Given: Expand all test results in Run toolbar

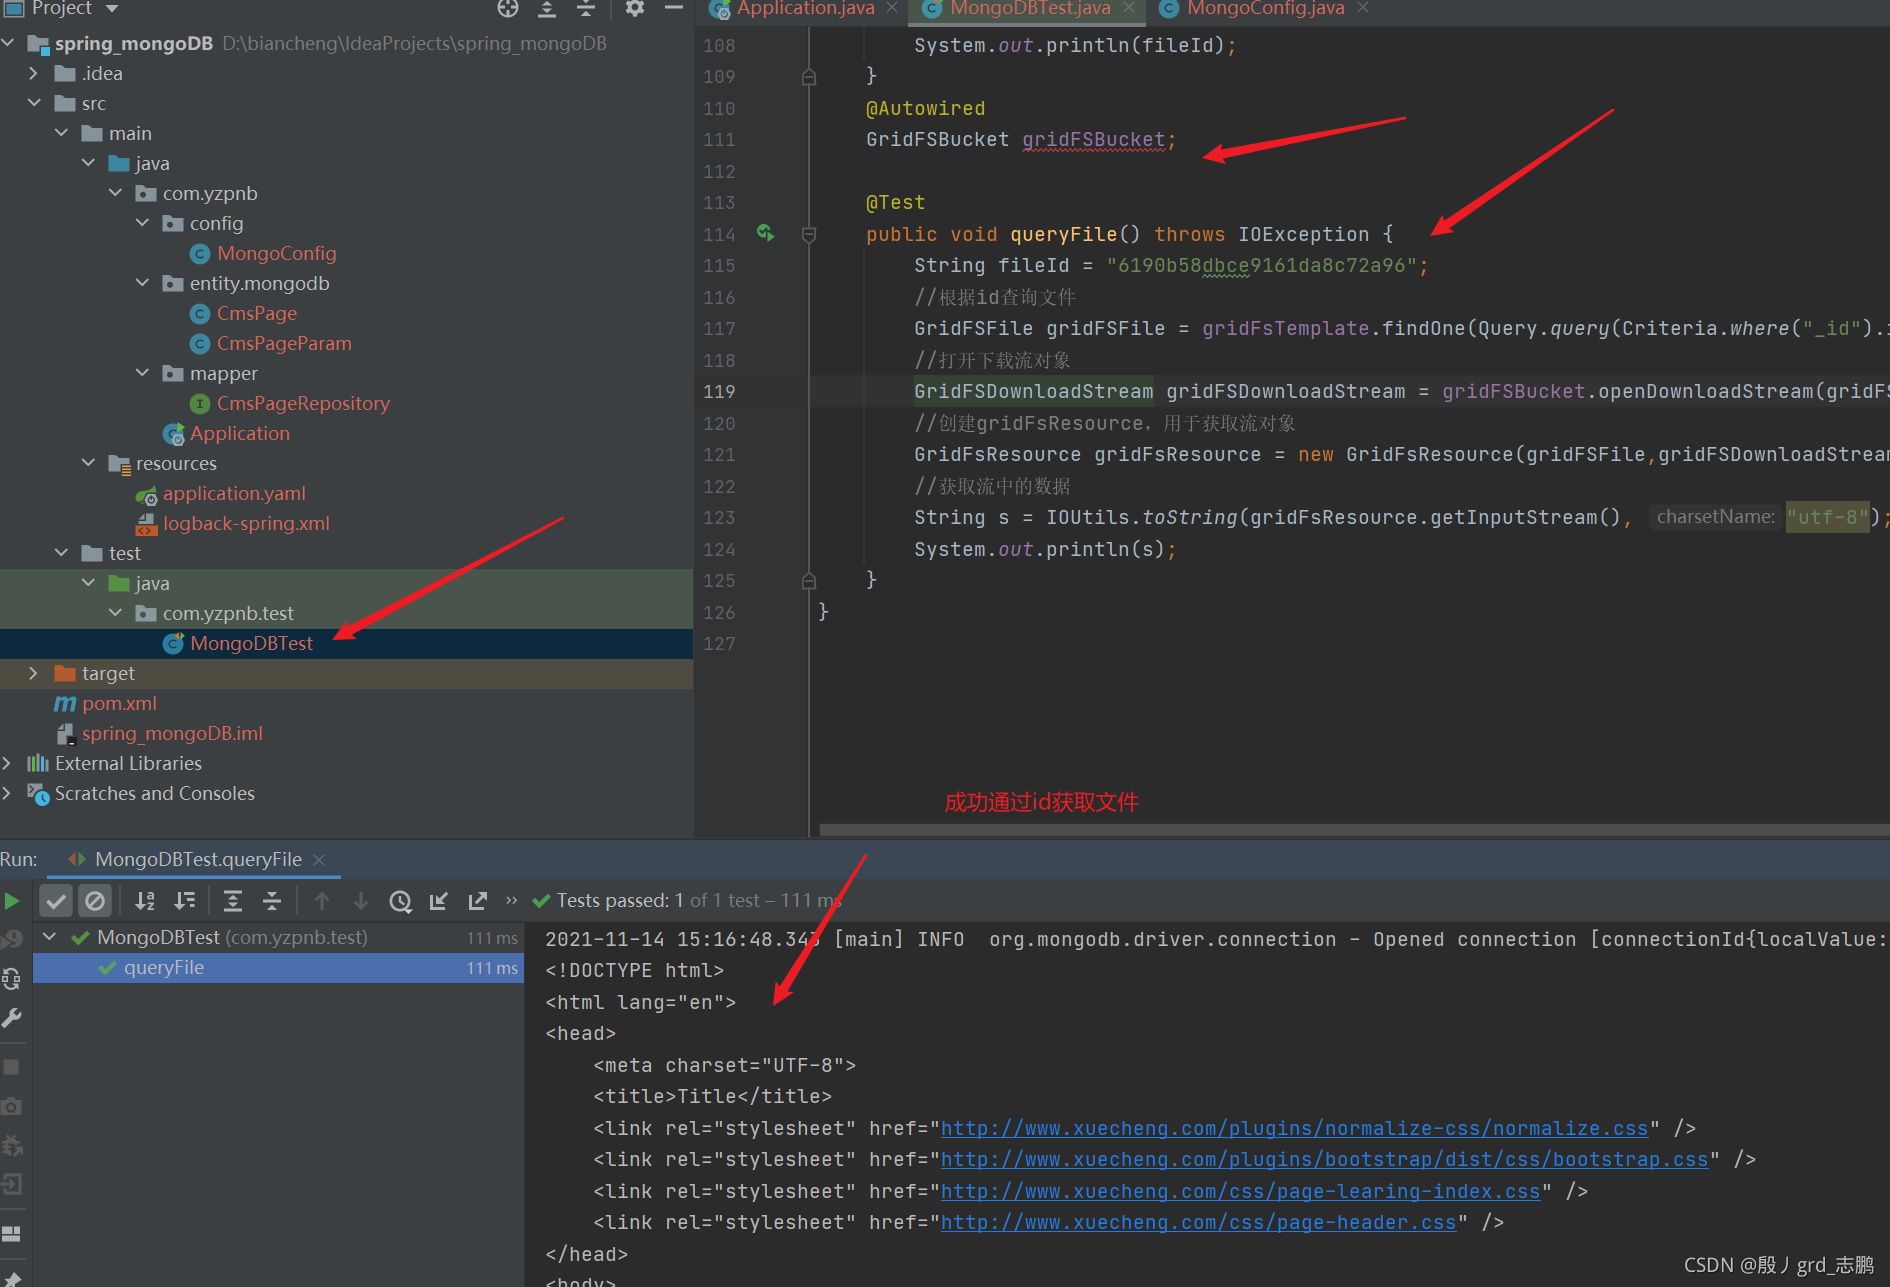Looking at the screenshot, I should click(x=233, y=901).
